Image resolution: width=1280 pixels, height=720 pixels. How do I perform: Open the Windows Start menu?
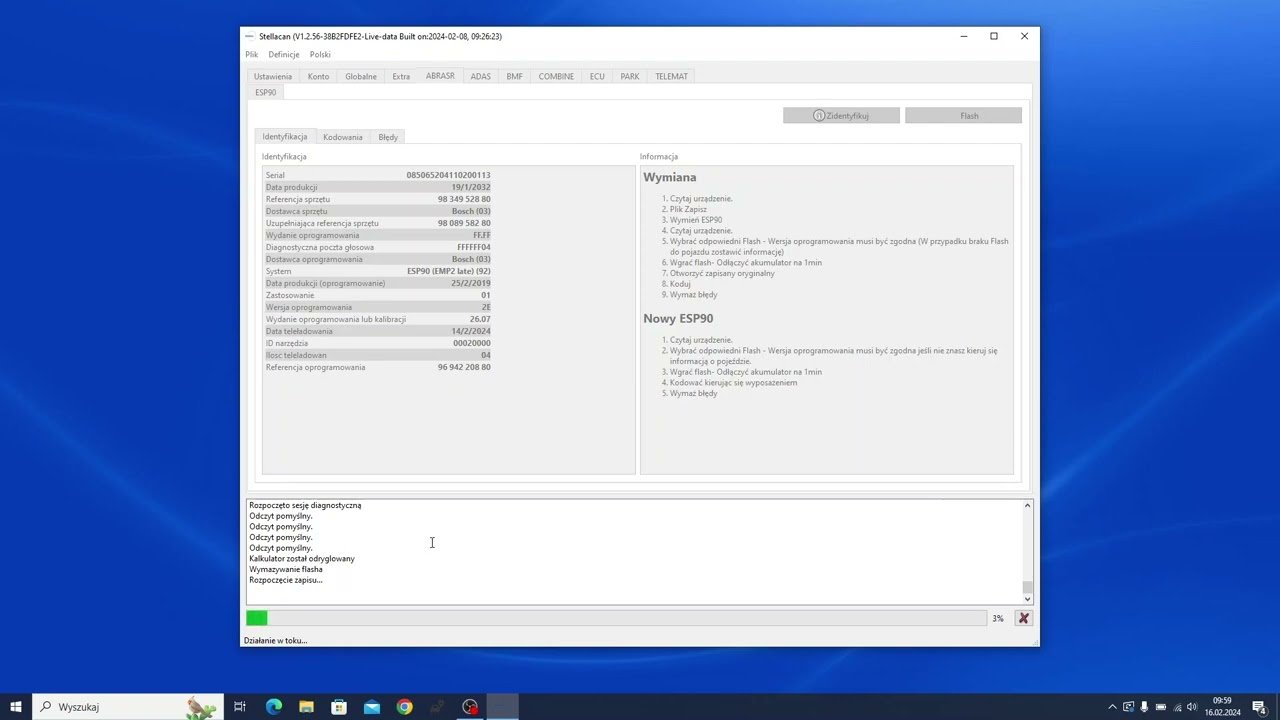16,707
